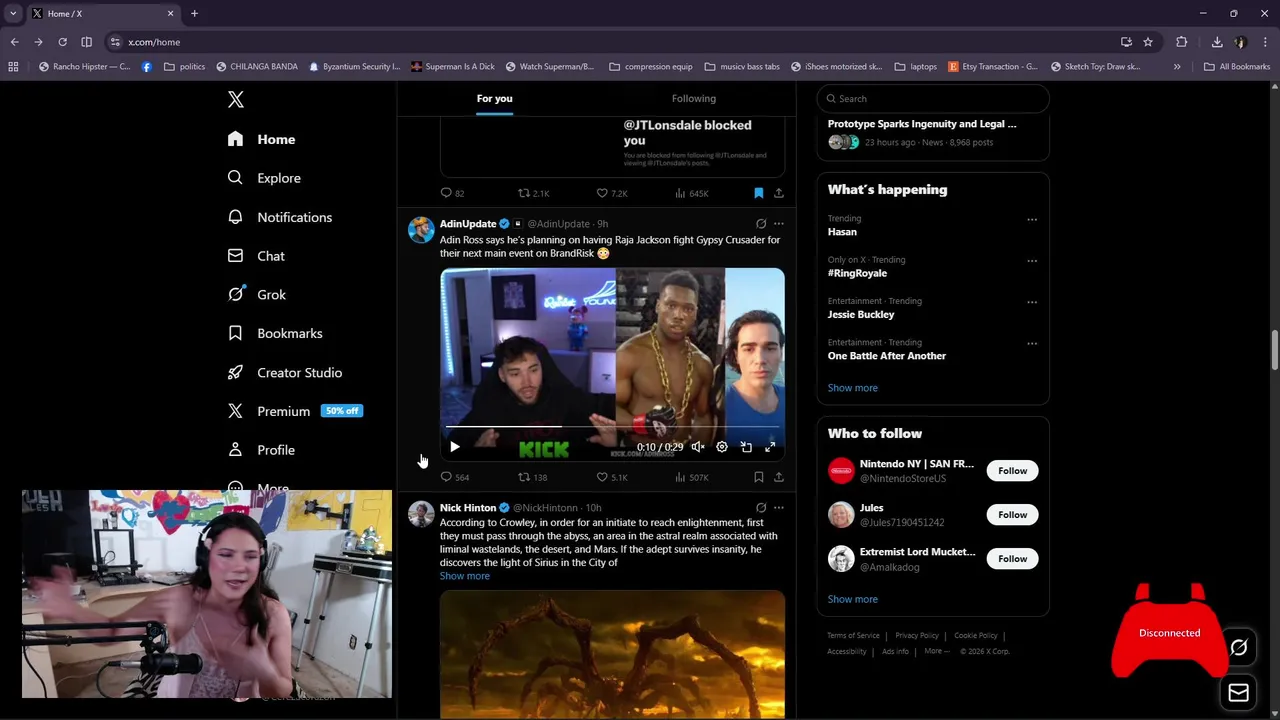
Task: Go to Home in sidebar
Action: coord(262,139)
